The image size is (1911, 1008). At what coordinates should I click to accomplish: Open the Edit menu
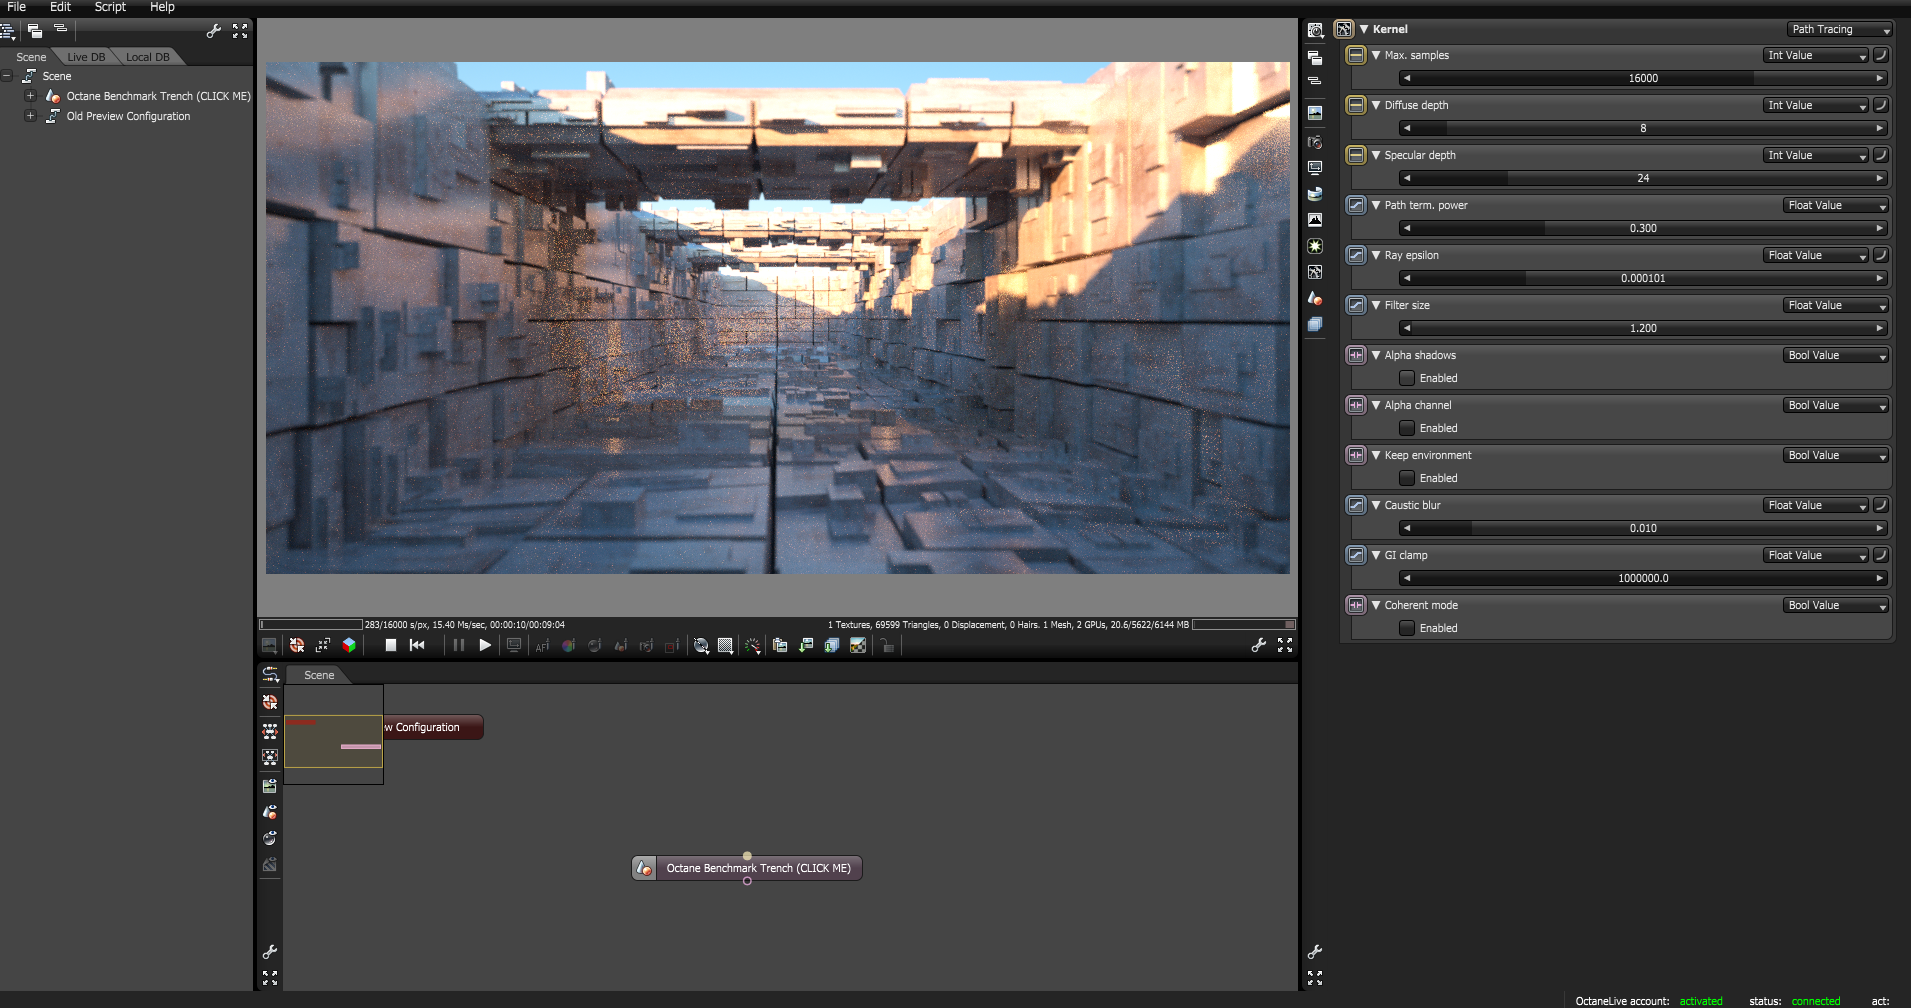pos(60,7)
